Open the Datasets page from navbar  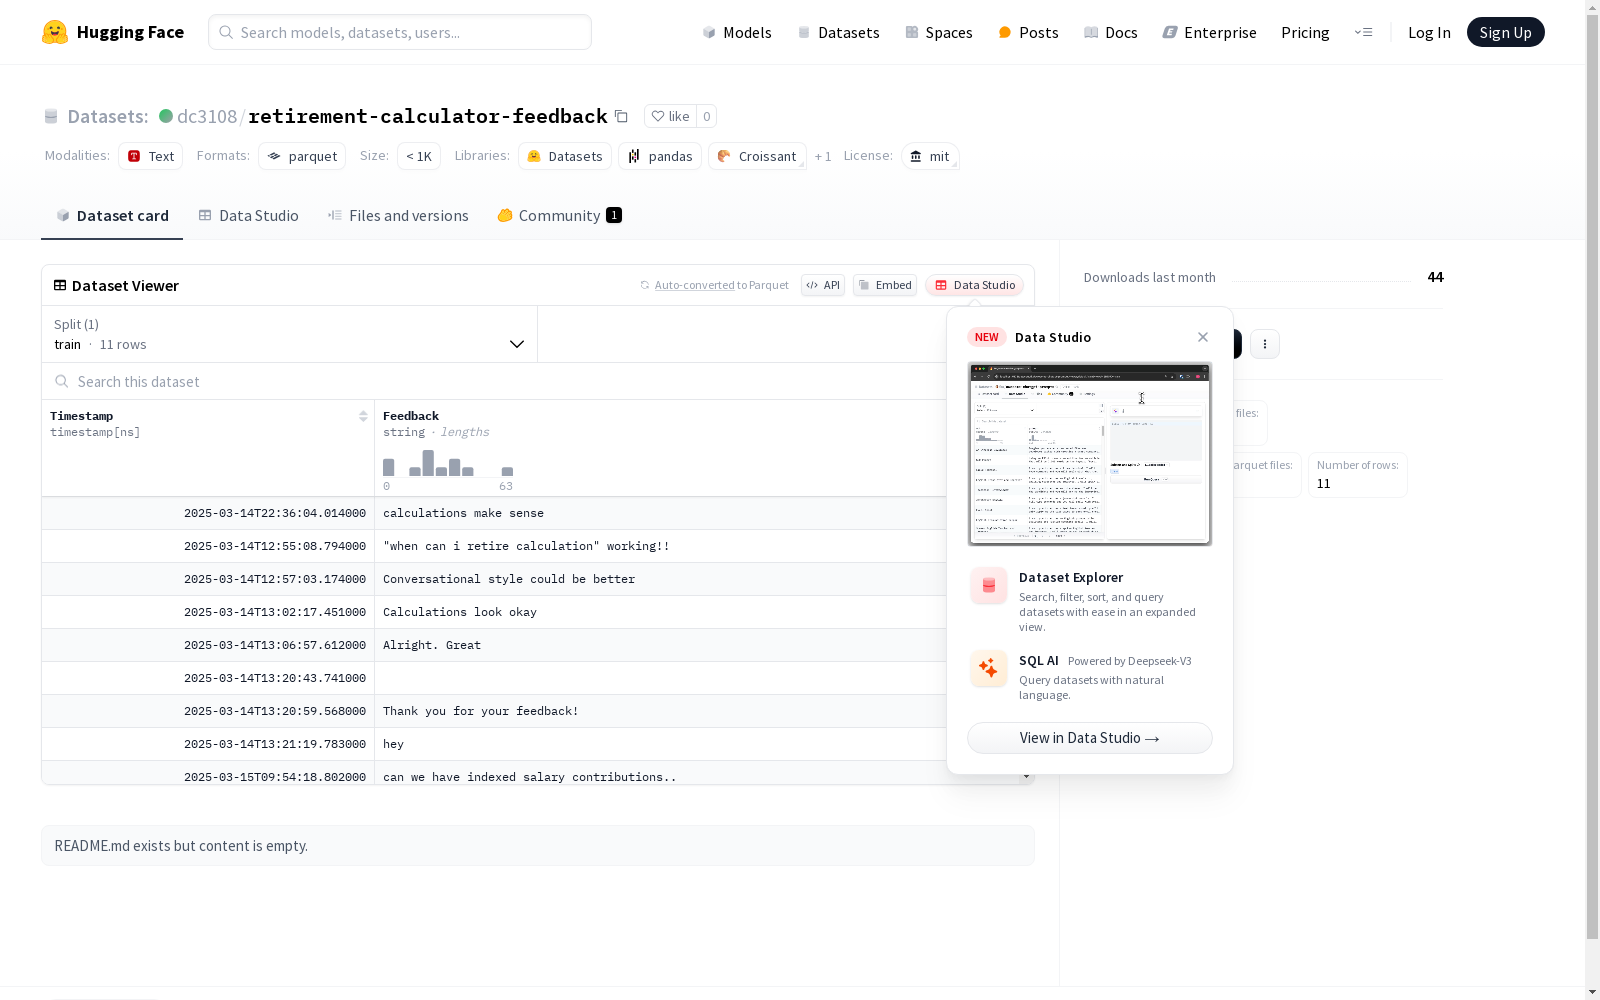point(838,32)
